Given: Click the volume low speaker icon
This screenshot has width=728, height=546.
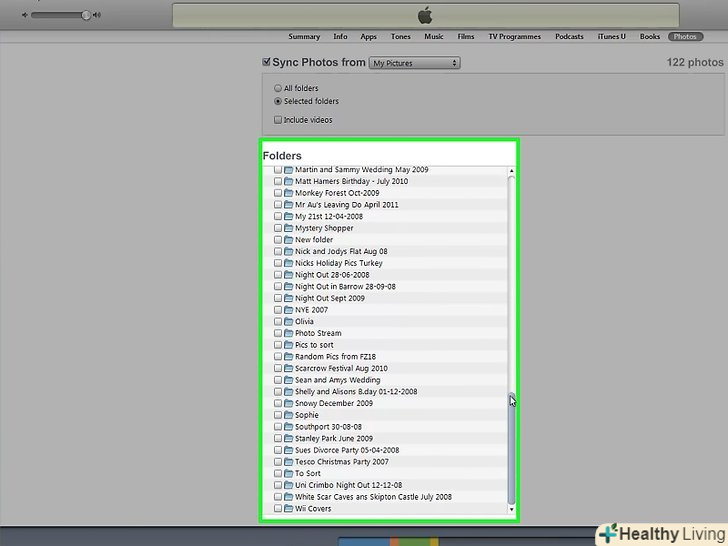Looking at the screenshot, I should point(25,15).
